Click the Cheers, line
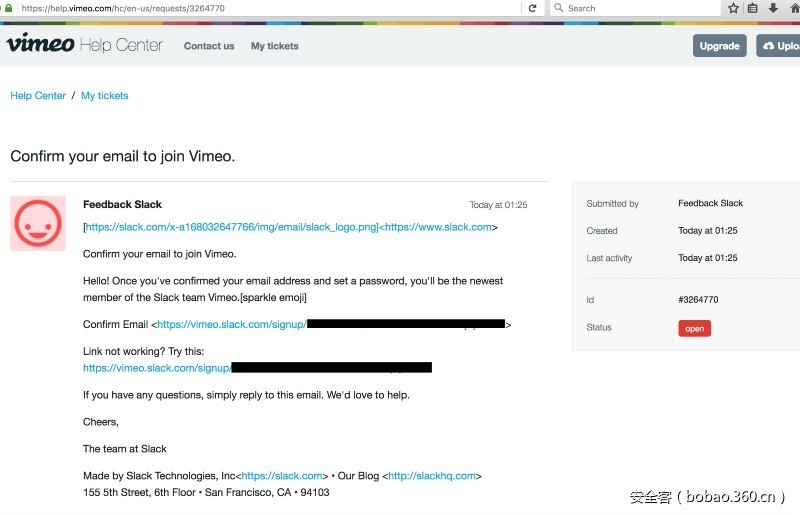This screenshot has height=515, width=800. pyautogui.click(x=101, y=422)
